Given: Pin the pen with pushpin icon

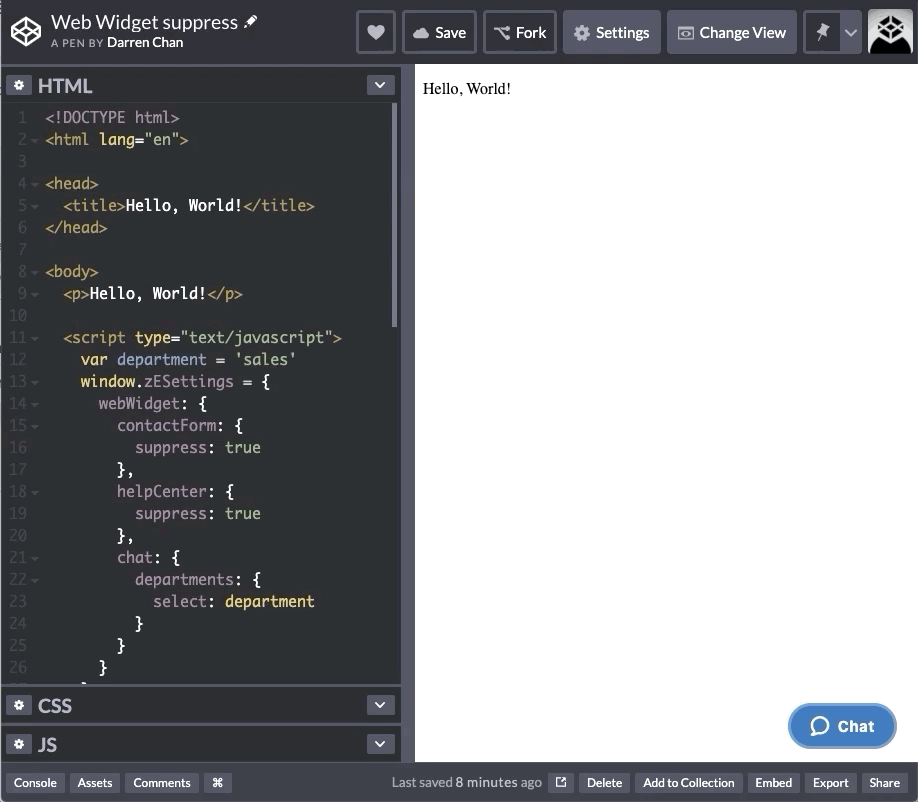Looking at the screenshot, I should coord(823,32).
